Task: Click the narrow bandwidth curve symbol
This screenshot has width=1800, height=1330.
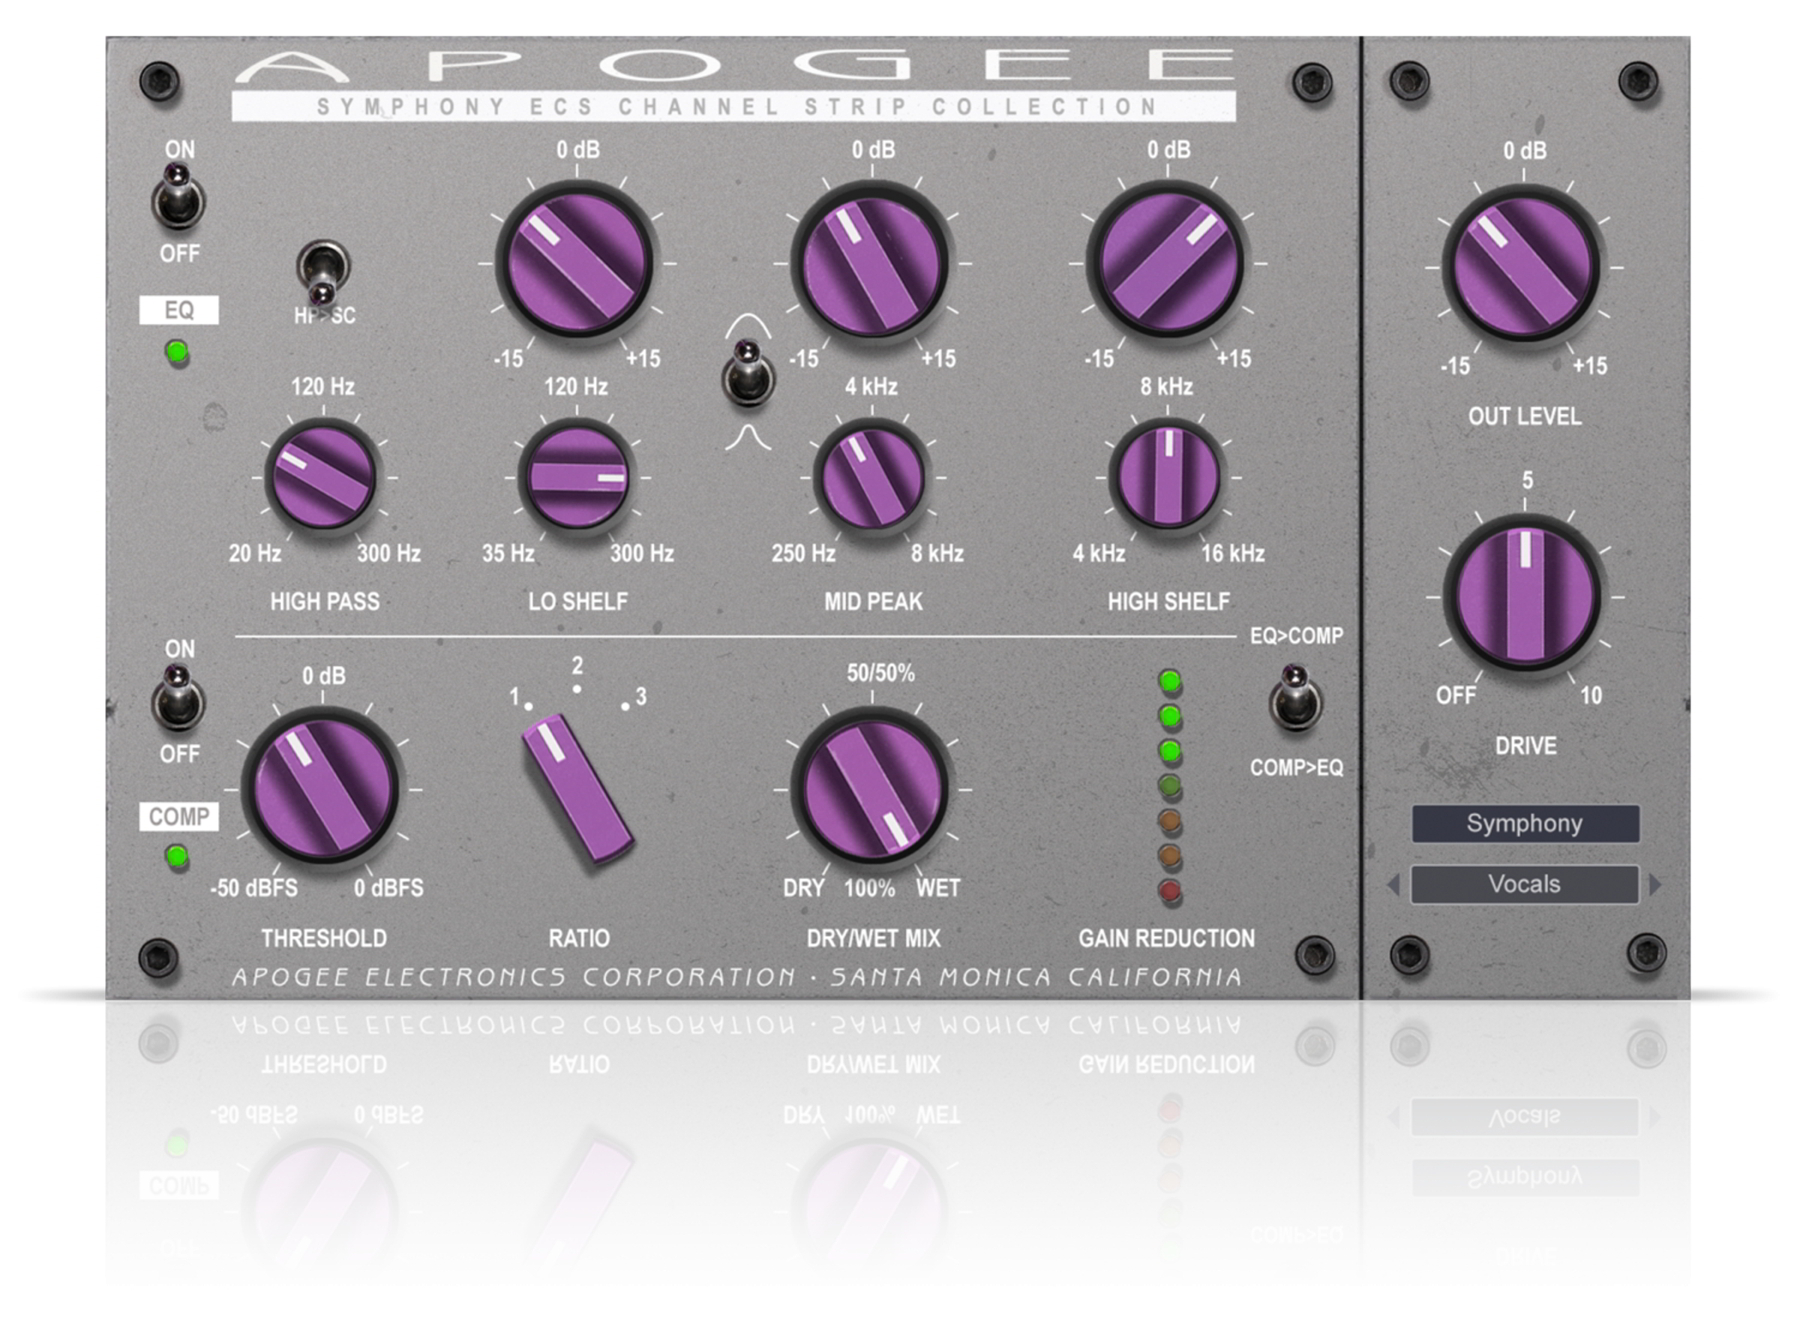Action: (748, 436)
